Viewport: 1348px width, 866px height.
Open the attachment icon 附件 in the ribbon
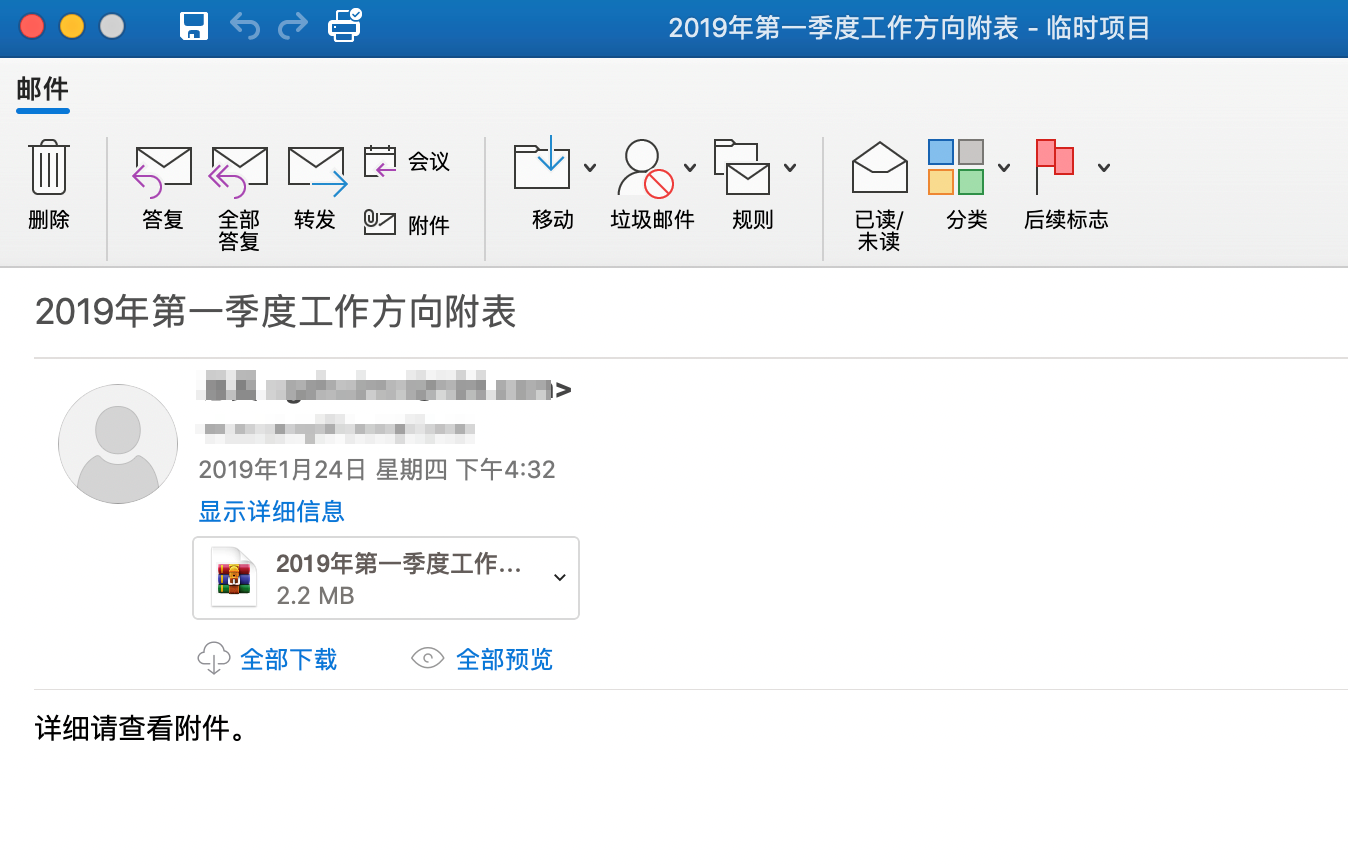410,223
